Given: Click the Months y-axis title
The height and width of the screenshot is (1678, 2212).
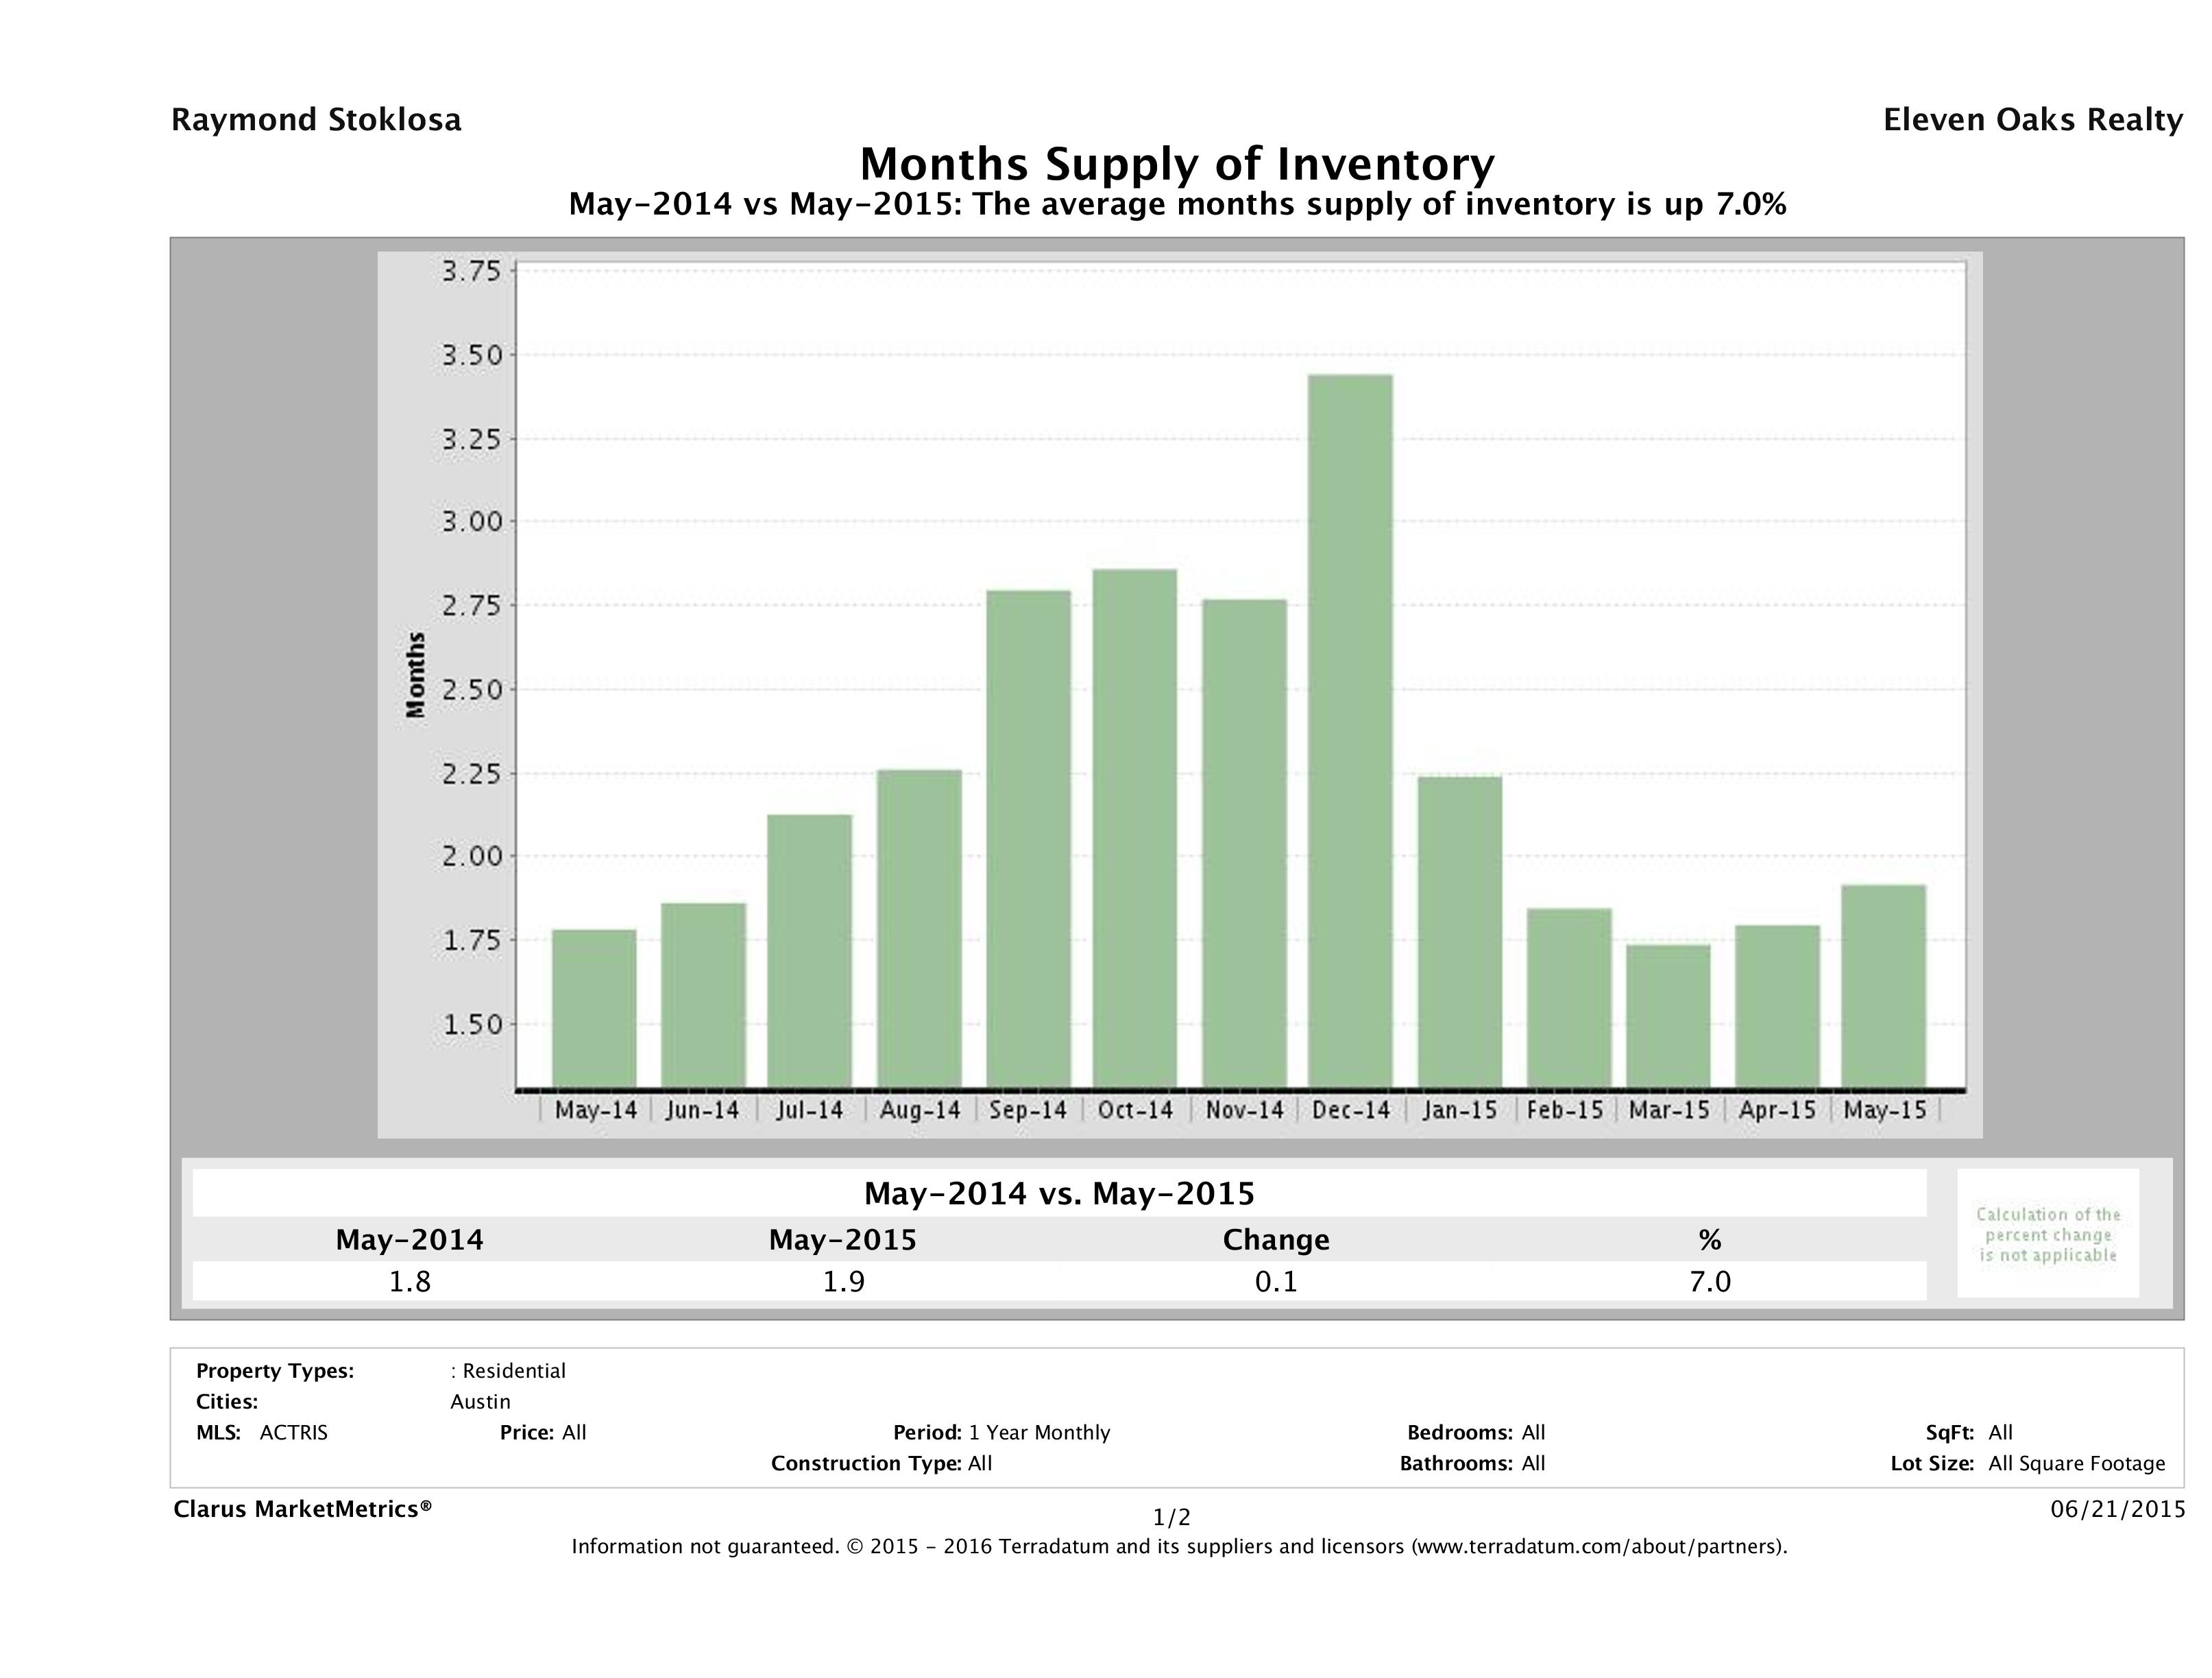Looking at the screenshot, I should click(x=416, y=675).
